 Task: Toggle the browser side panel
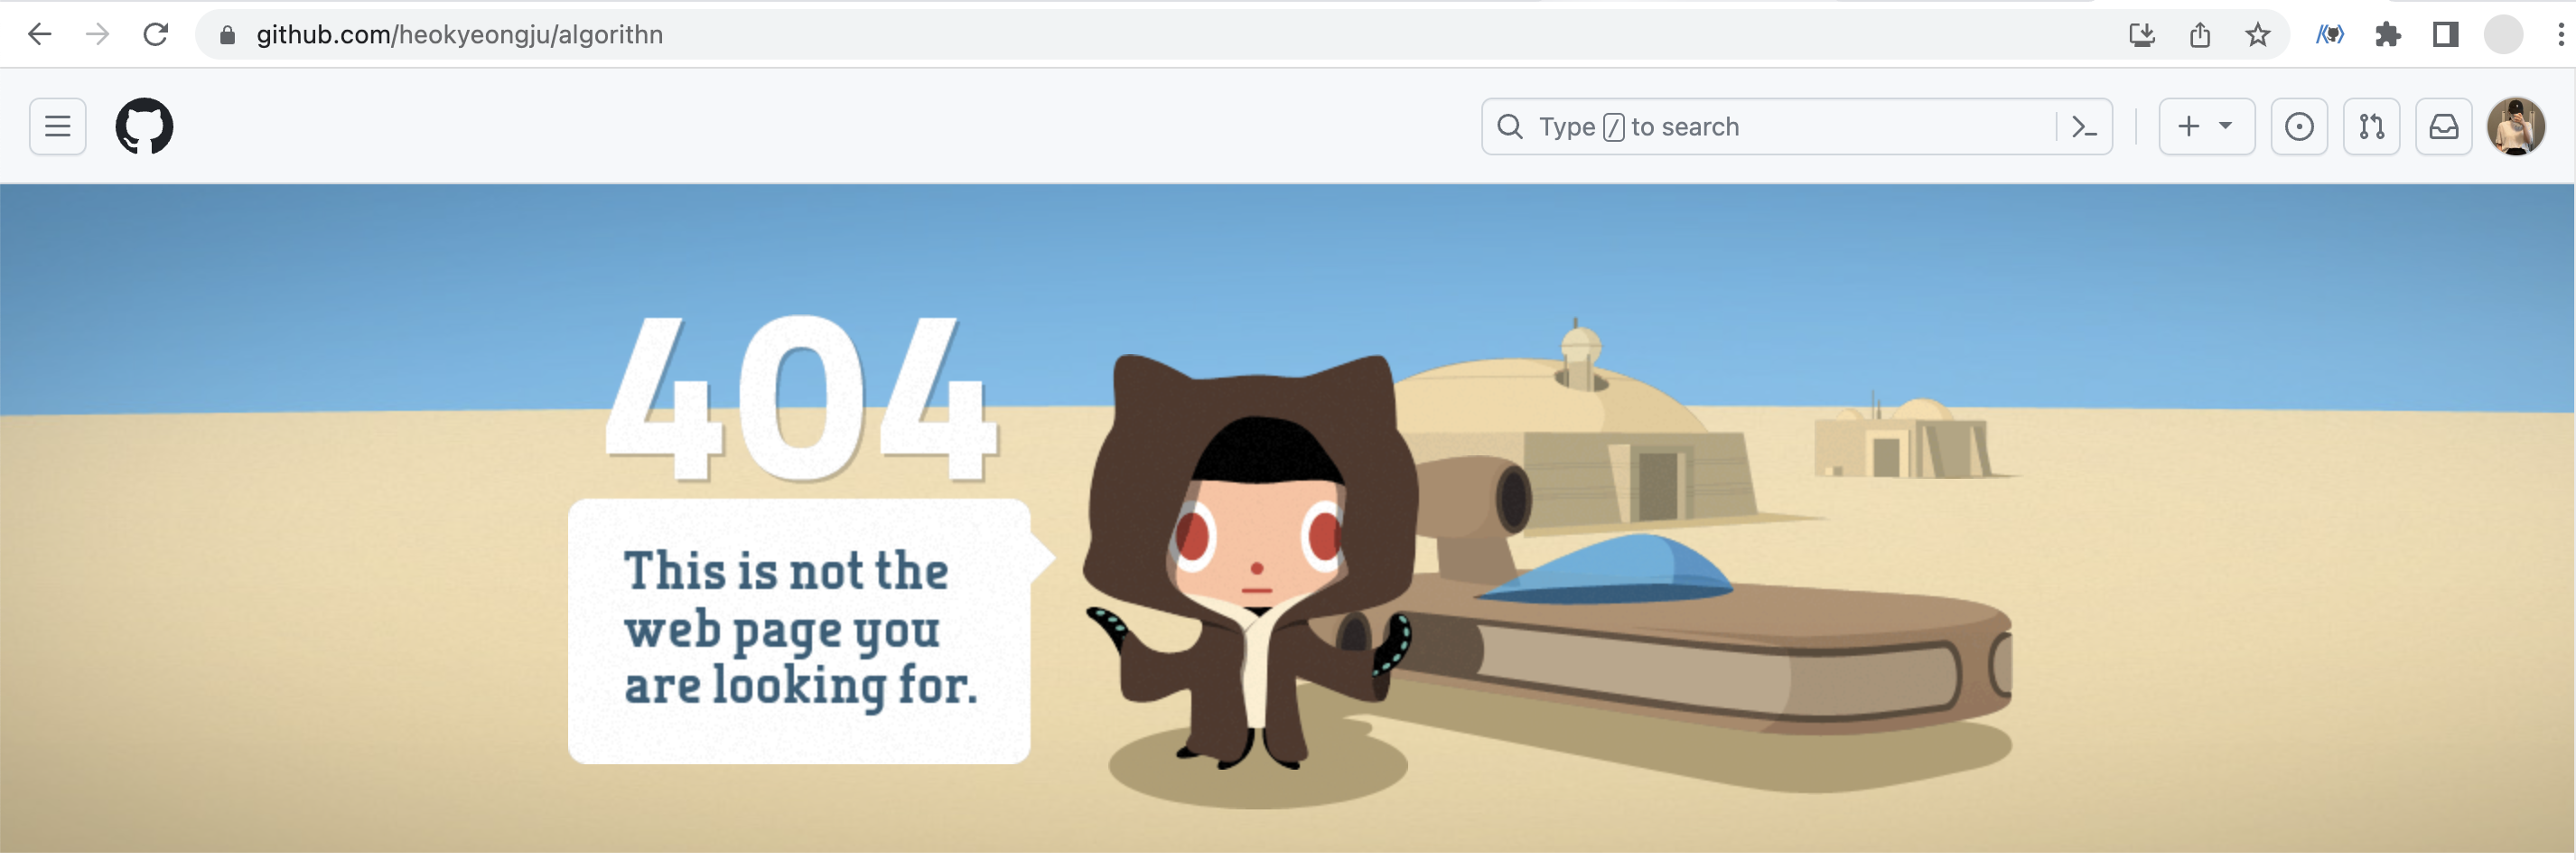(2445, 36)
